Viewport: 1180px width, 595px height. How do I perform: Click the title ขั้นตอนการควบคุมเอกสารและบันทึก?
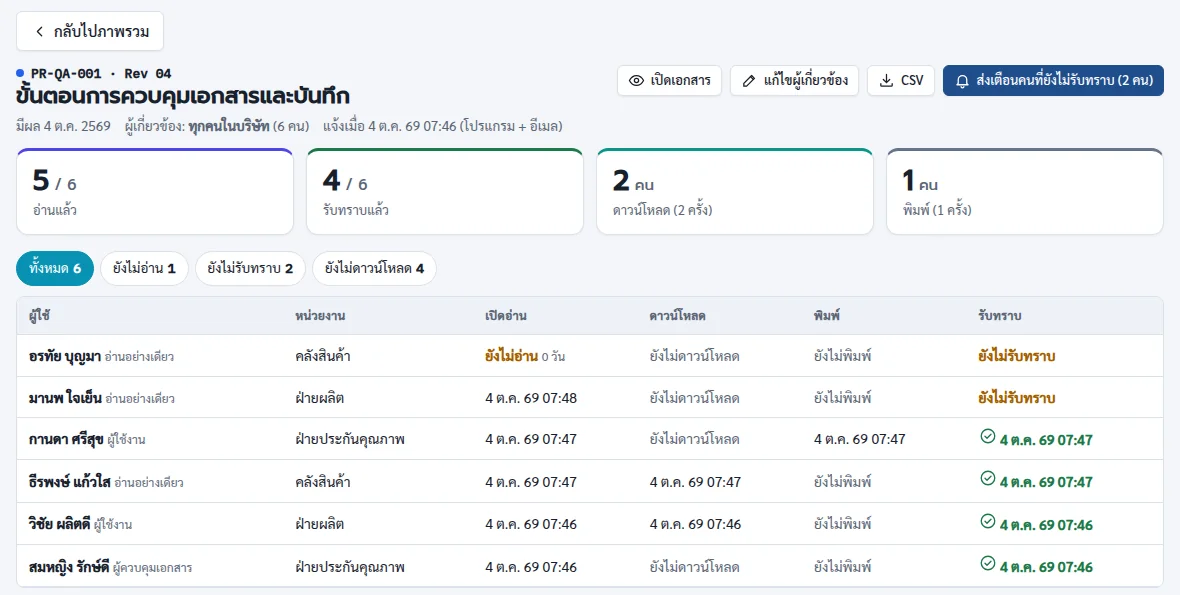coord(183,96)
